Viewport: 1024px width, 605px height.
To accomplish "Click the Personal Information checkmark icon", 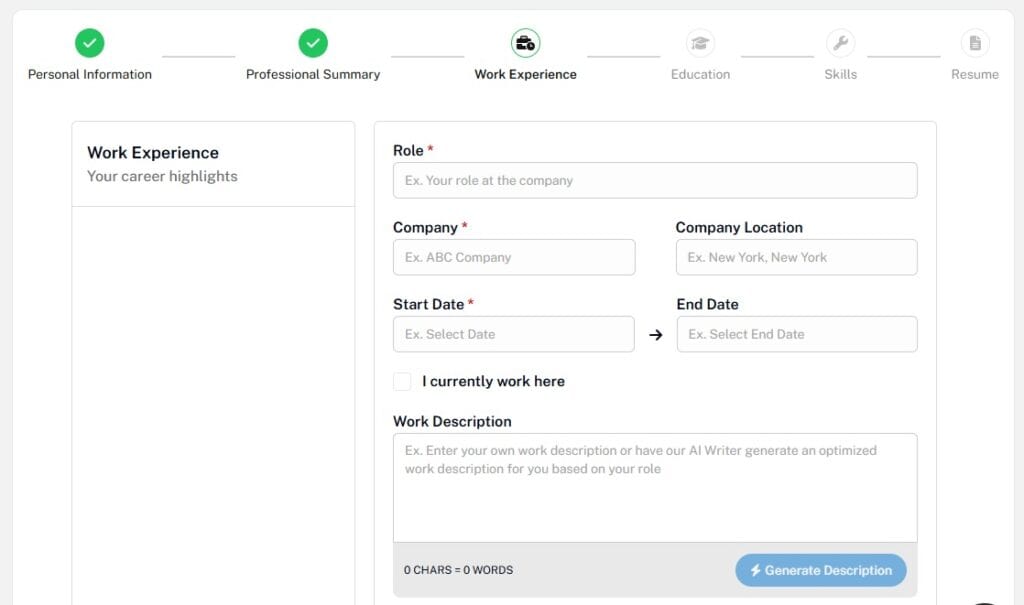I will pos(89,43).
